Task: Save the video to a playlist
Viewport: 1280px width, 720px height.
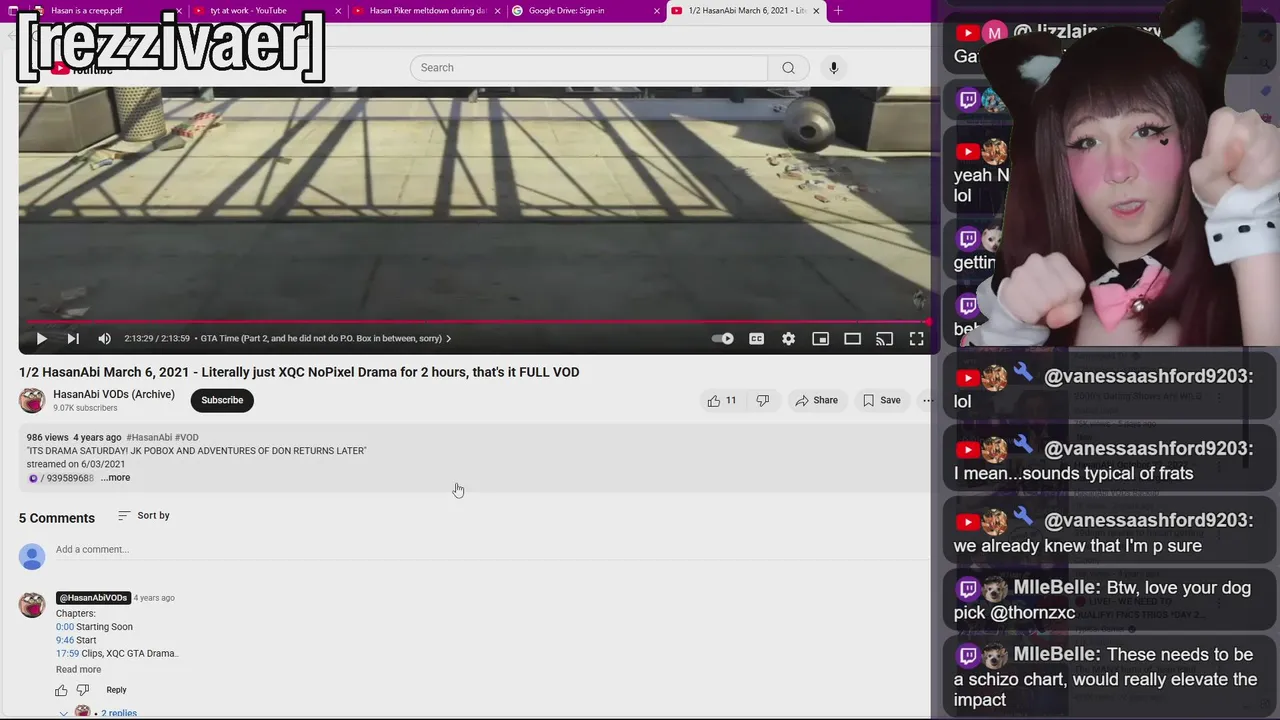Action: pos(882,400)
